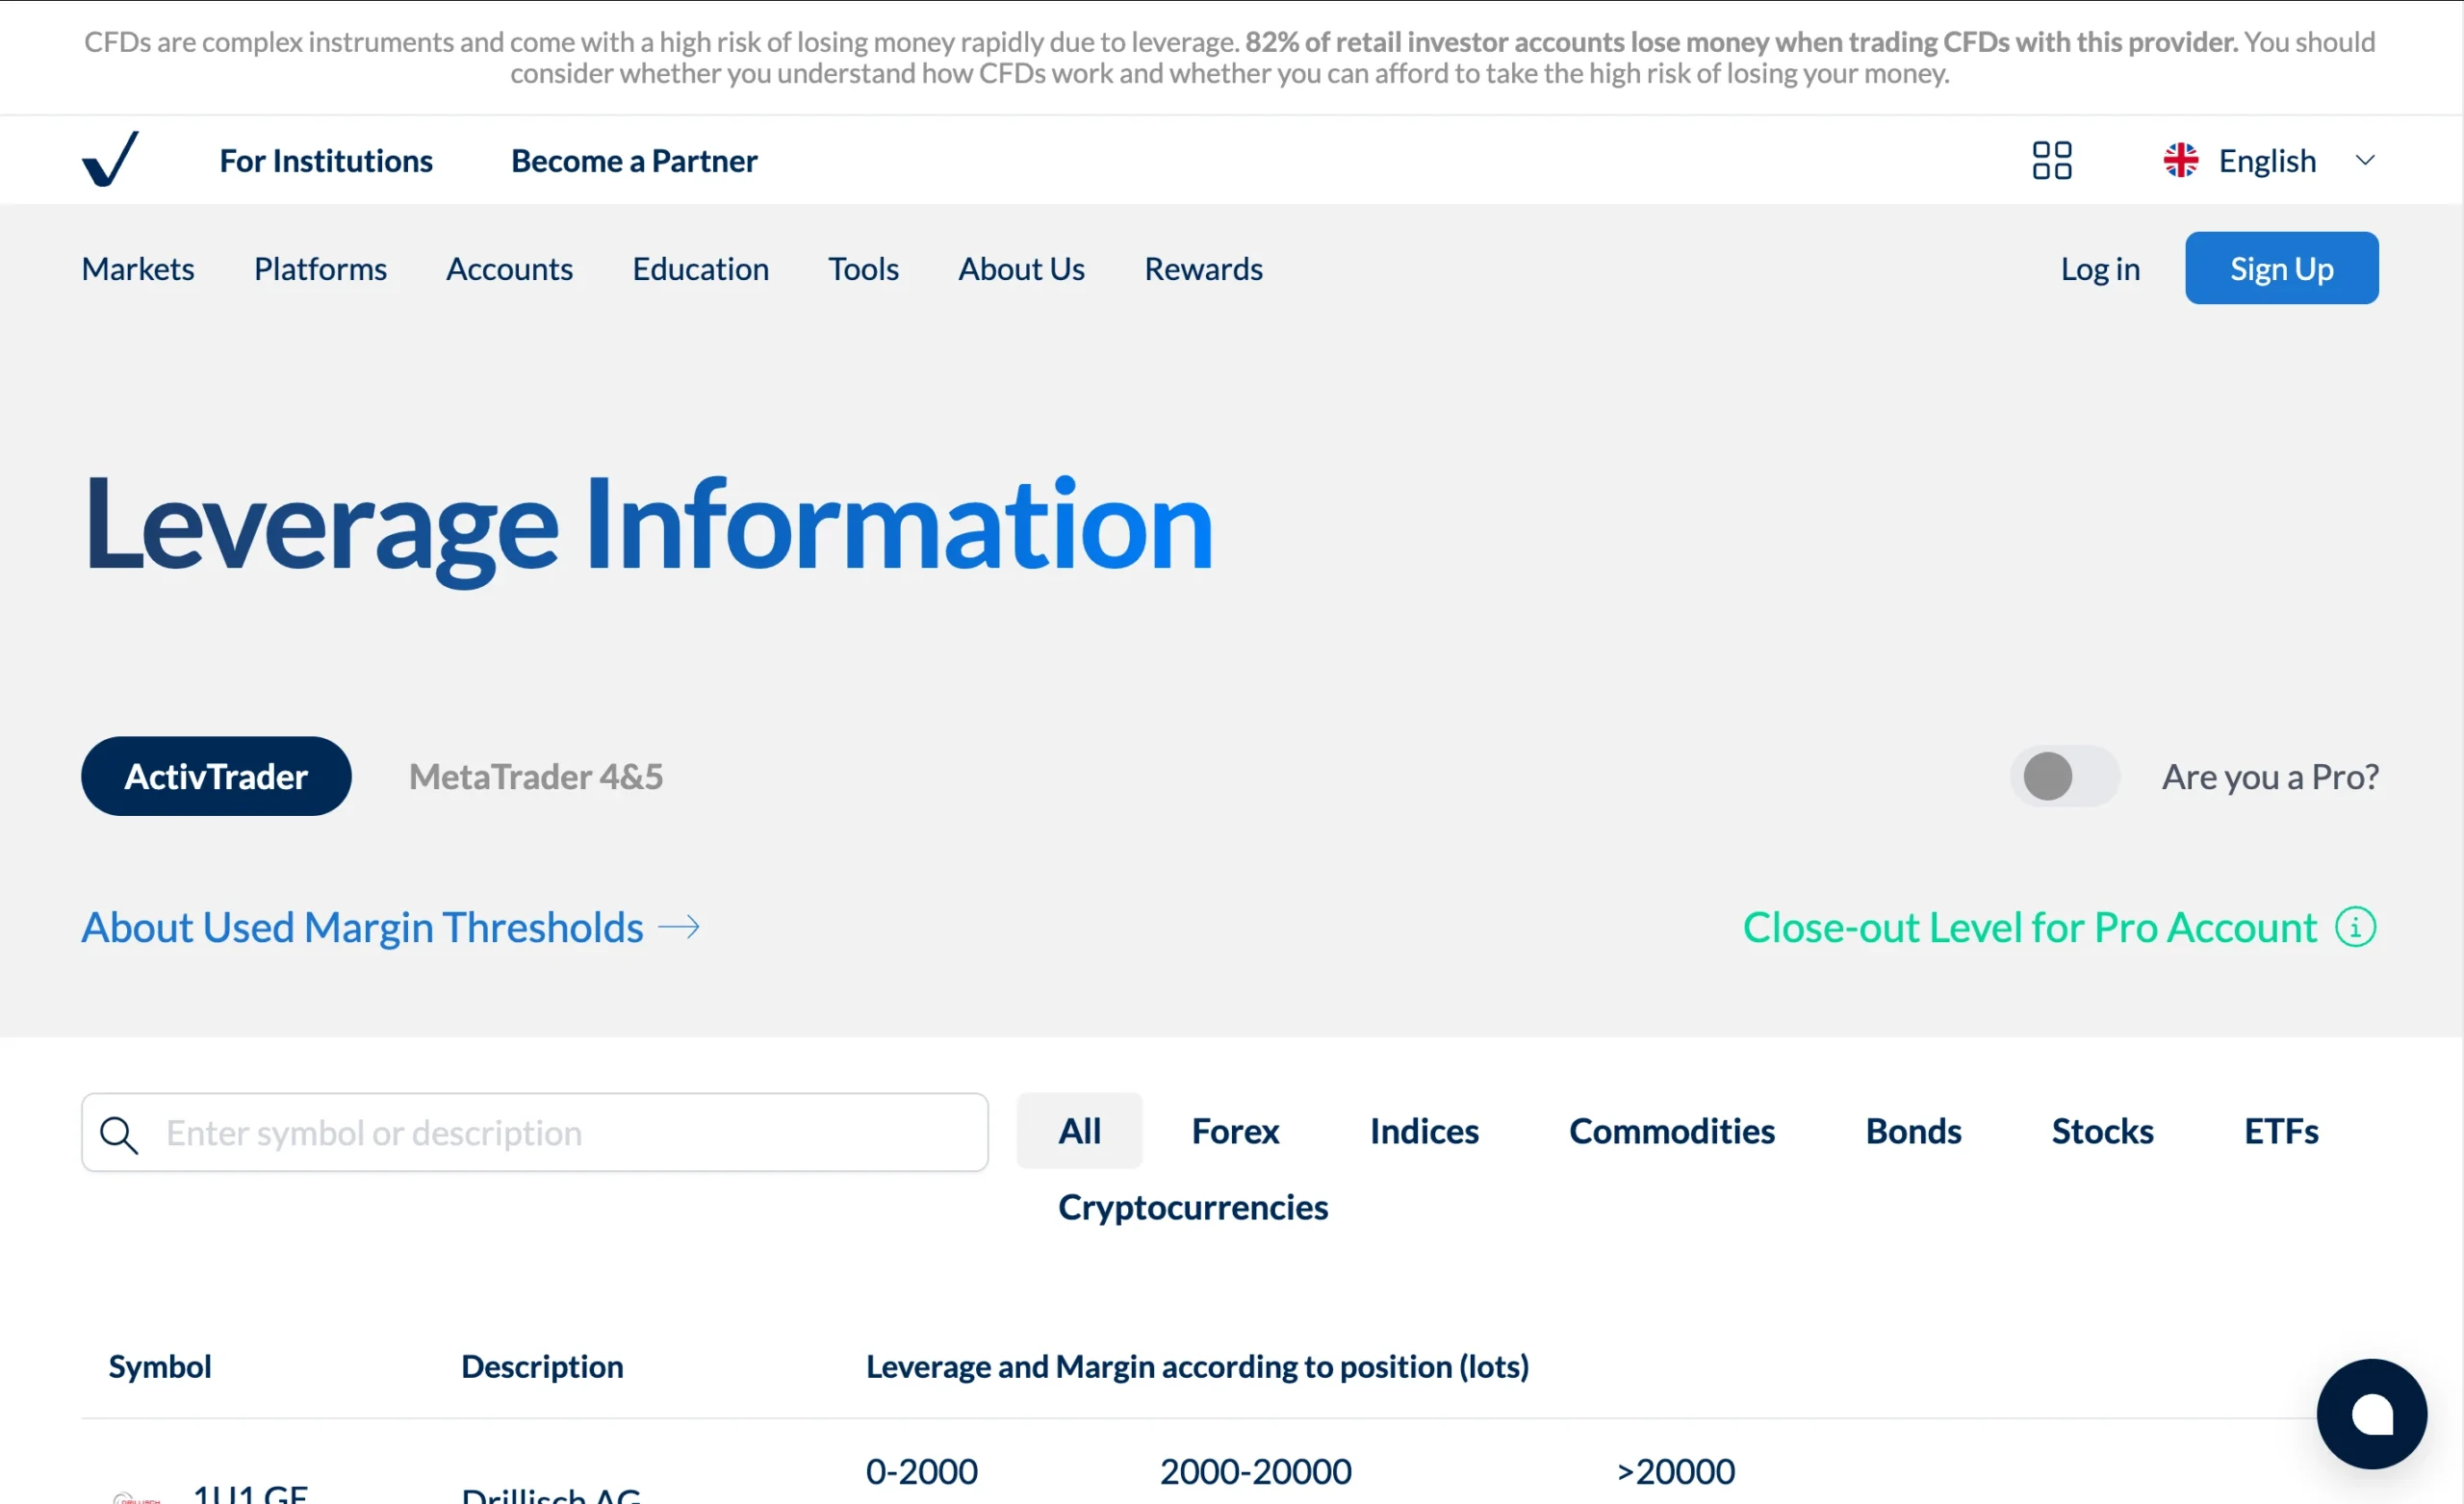Open the Rewards menu
The image size is (2464, 1504).
[x=1203, y=268]
